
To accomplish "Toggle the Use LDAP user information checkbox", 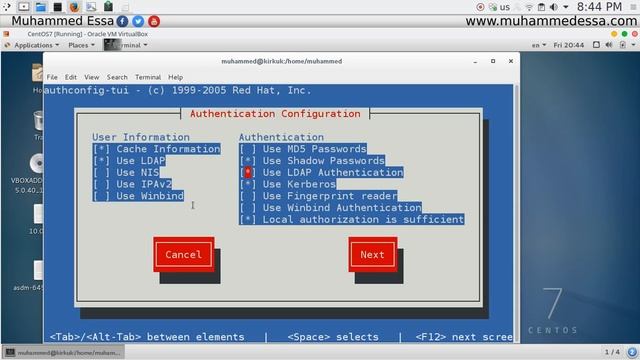I will coord(129,161).
